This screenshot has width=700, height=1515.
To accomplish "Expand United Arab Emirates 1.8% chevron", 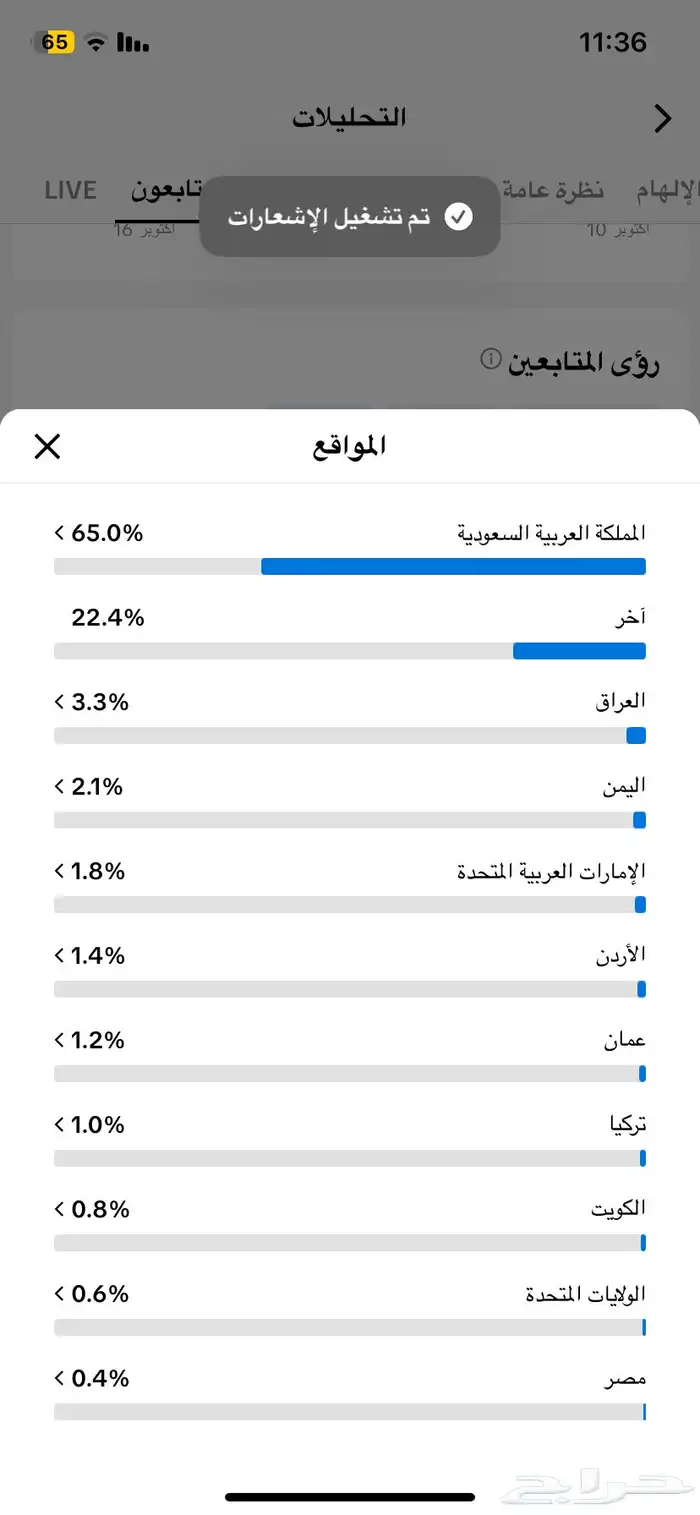I will pyautogui.click(x=59, y=871).
